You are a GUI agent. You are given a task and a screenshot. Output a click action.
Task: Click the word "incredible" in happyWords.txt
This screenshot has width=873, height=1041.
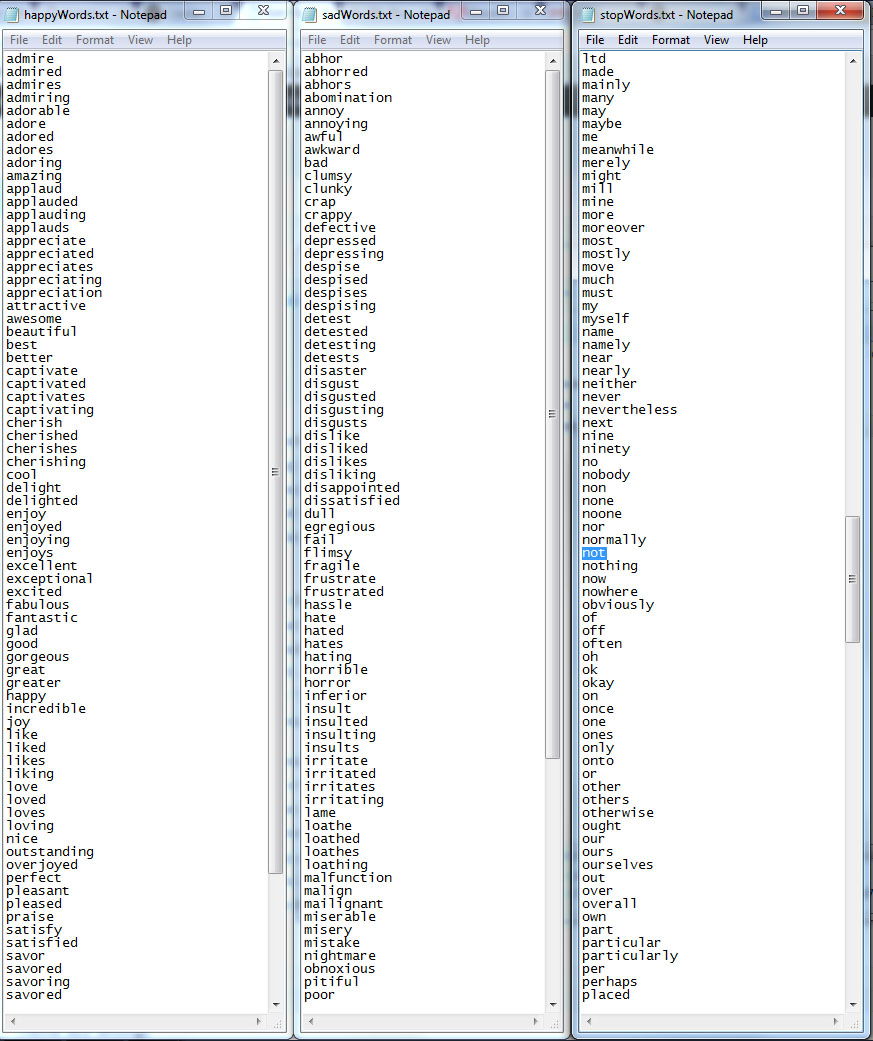(x=46, y=708)
